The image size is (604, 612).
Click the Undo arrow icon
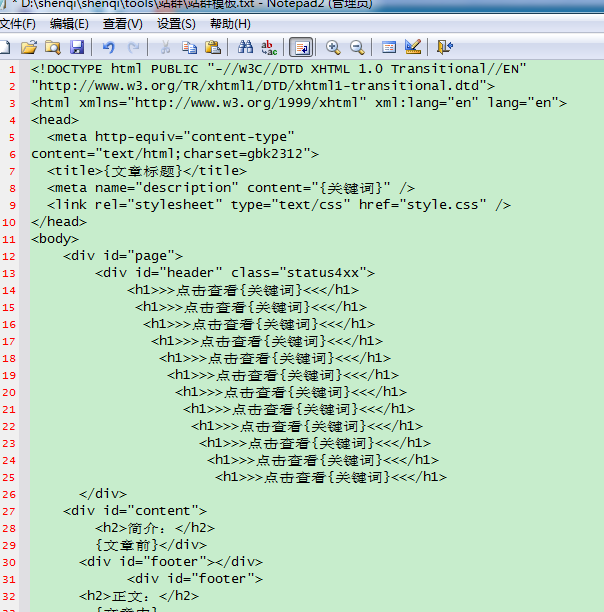click(109, 47)
